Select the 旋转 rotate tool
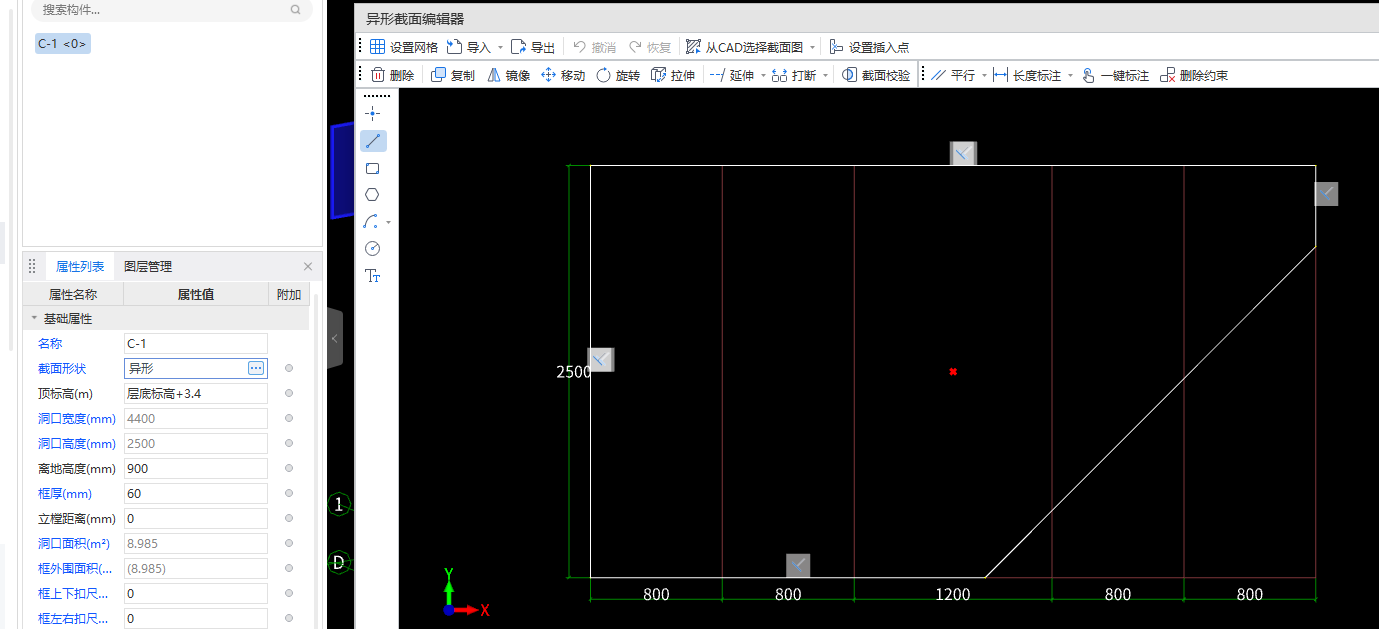Screen dimensions: 1379x629 coord(618,75)
